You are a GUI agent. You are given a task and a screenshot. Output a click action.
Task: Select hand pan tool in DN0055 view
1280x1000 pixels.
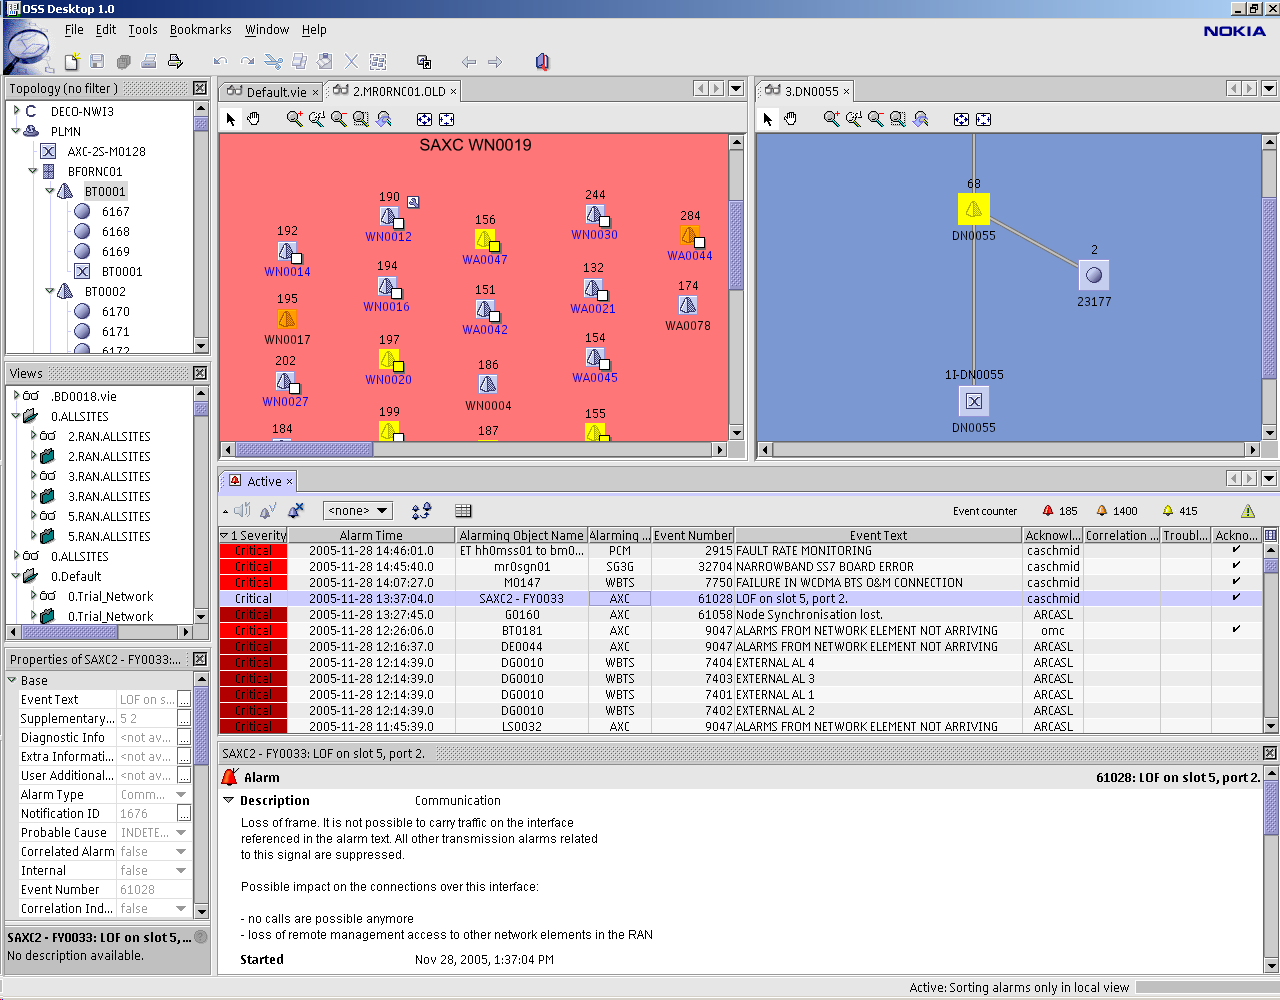(791, 119)
